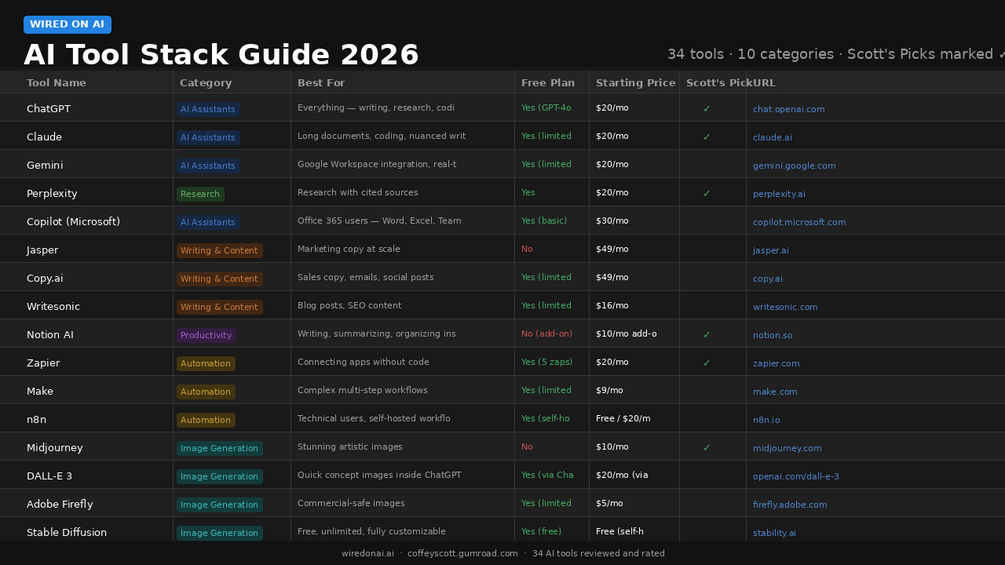Click the WIRED ON AI badge
Image resolution: width=1005 pixels, height=565 pixels.
67,24
